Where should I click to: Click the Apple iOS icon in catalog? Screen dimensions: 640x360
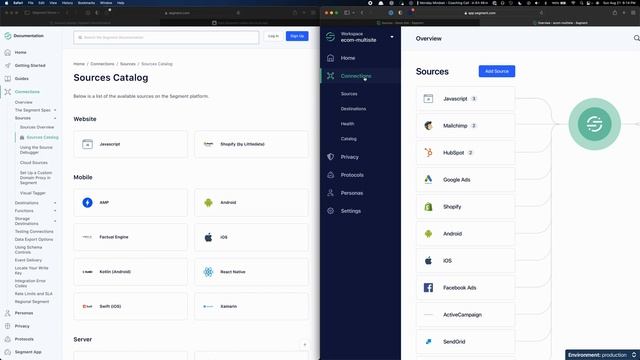coord(208,237)
